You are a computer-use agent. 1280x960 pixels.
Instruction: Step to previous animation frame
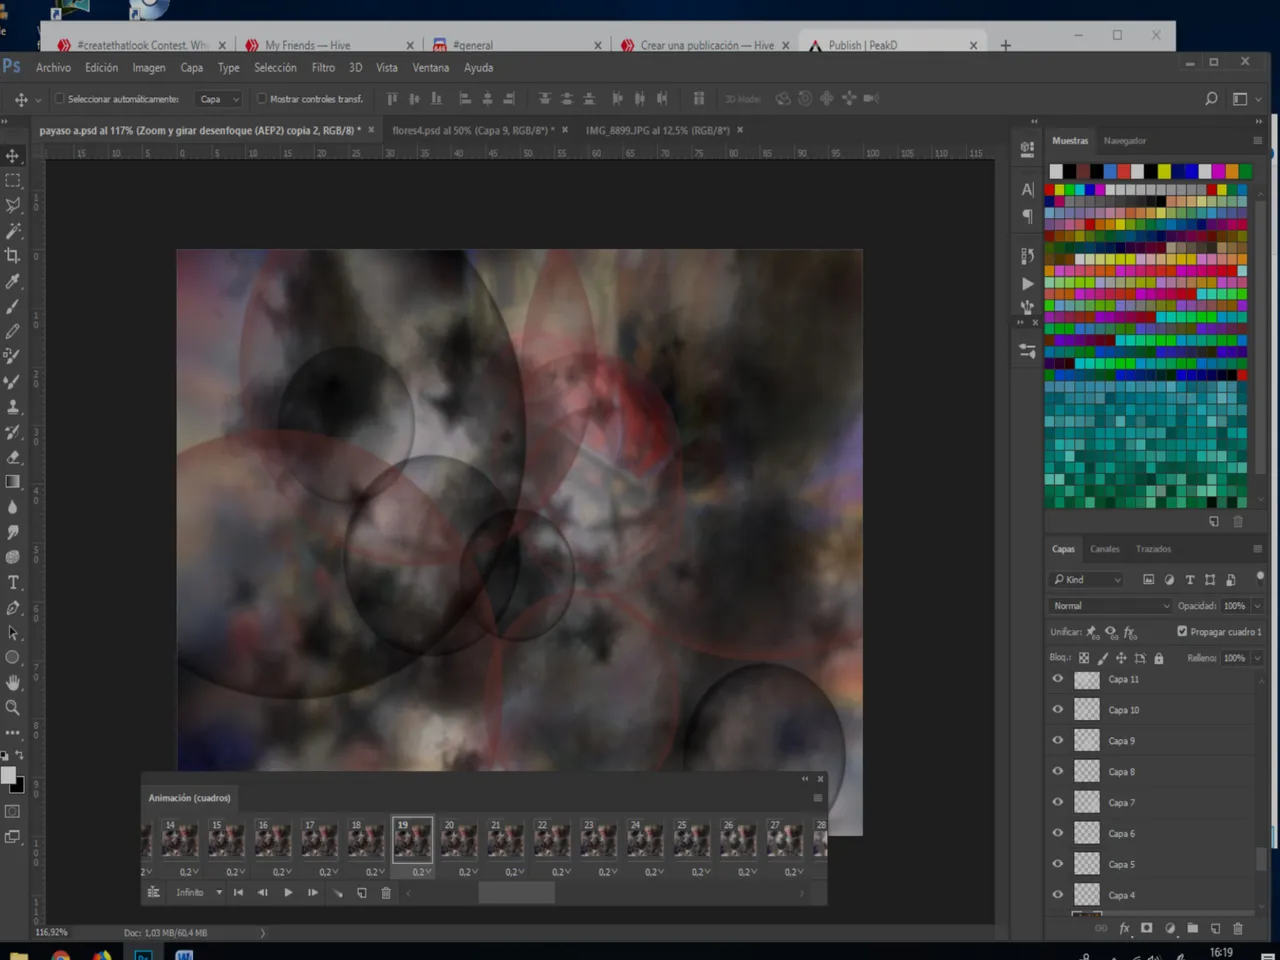263,893
